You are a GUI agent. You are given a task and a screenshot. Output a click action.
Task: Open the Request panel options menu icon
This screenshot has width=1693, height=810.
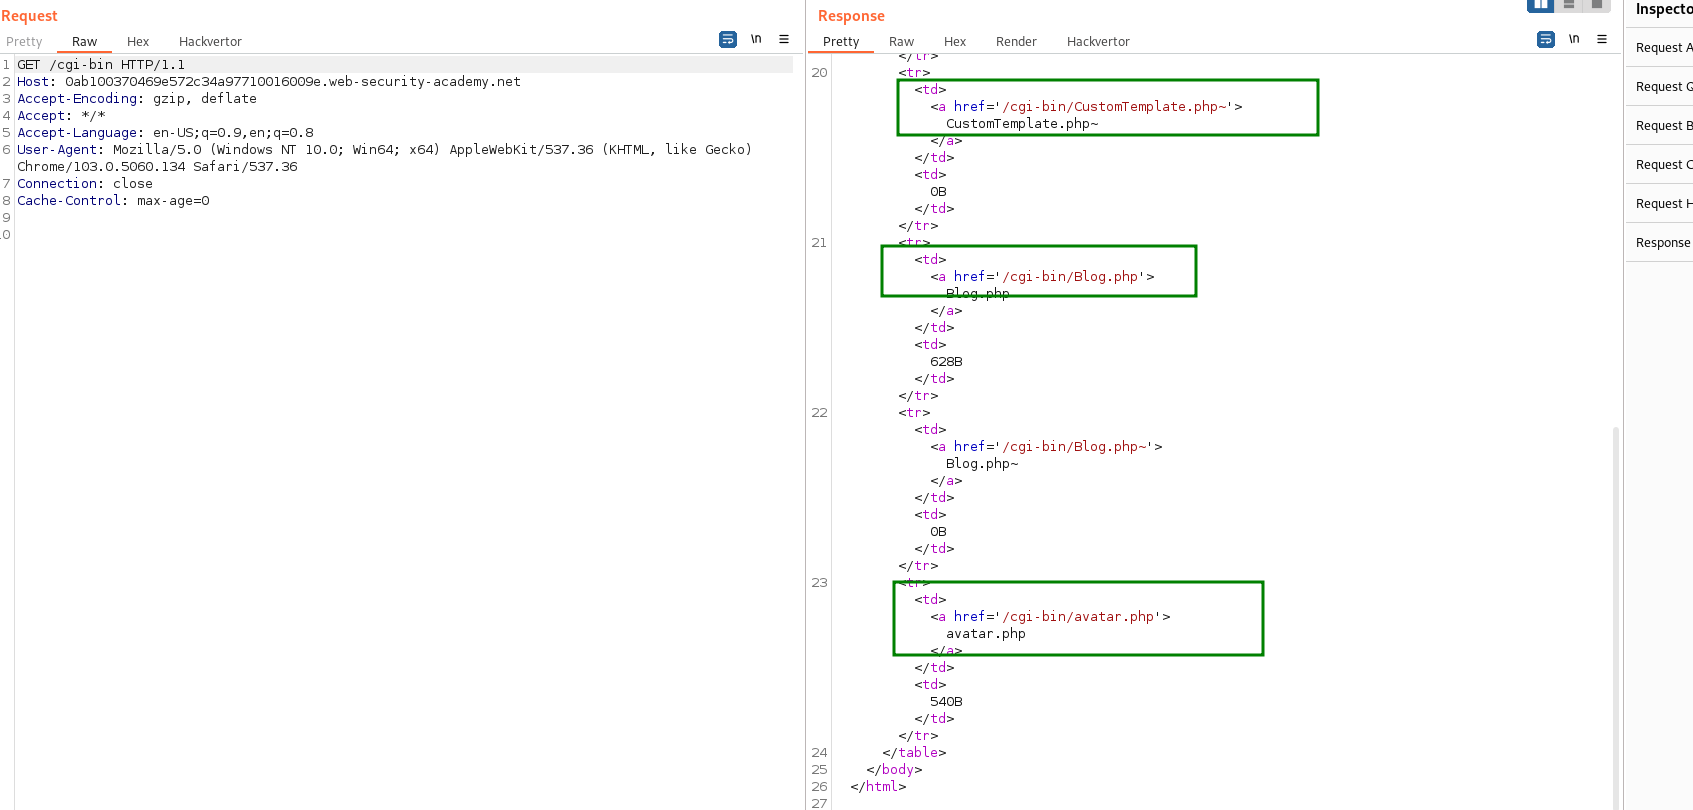click(784, 39)
